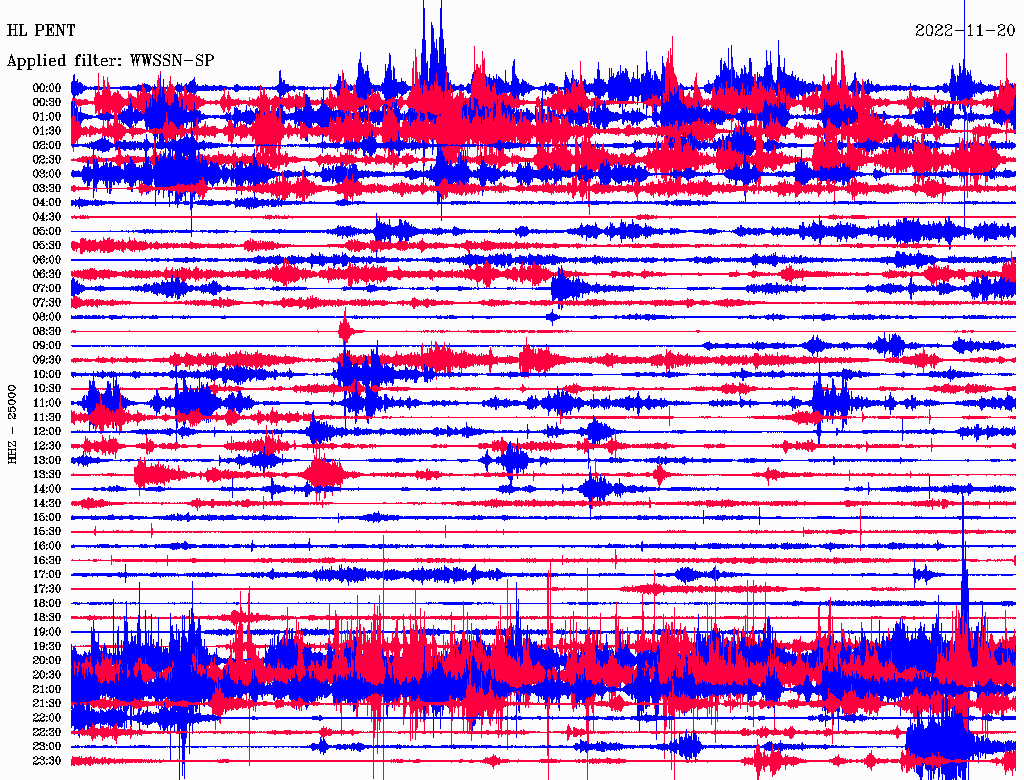Select the 14:30 time label
Screen dimensions: 1024x780
[47, 503]
